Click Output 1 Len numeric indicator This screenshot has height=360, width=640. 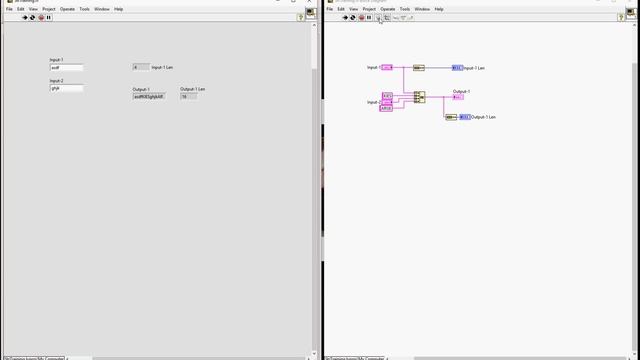(x=189, y=97)
